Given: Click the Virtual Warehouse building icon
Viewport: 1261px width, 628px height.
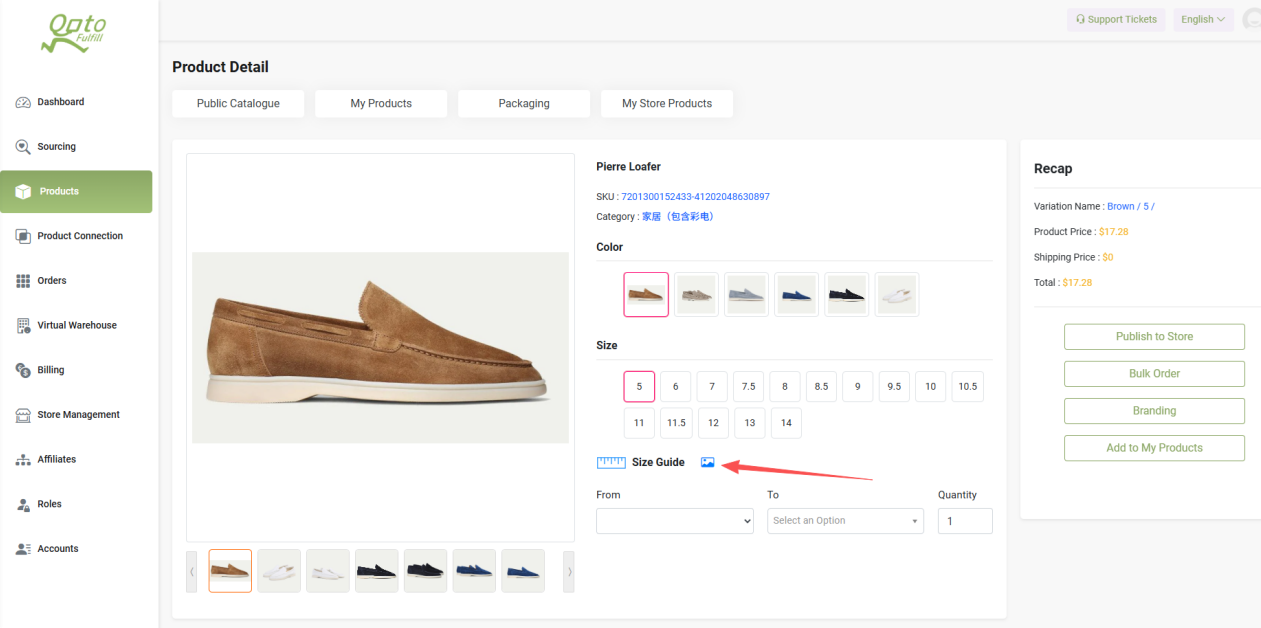Looking at the screenshot, I should [x=23, y=326].
